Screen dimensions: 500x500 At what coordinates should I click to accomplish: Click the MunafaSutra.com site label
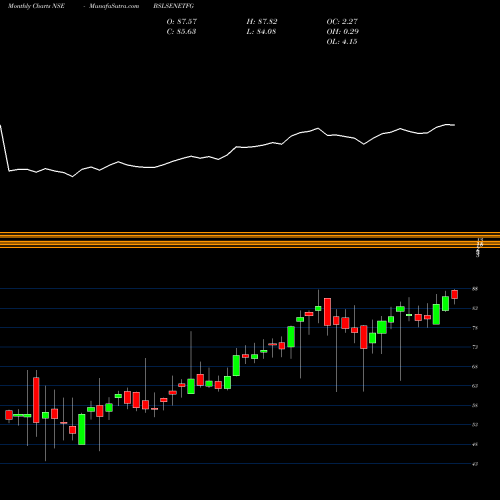click(114, 6)
